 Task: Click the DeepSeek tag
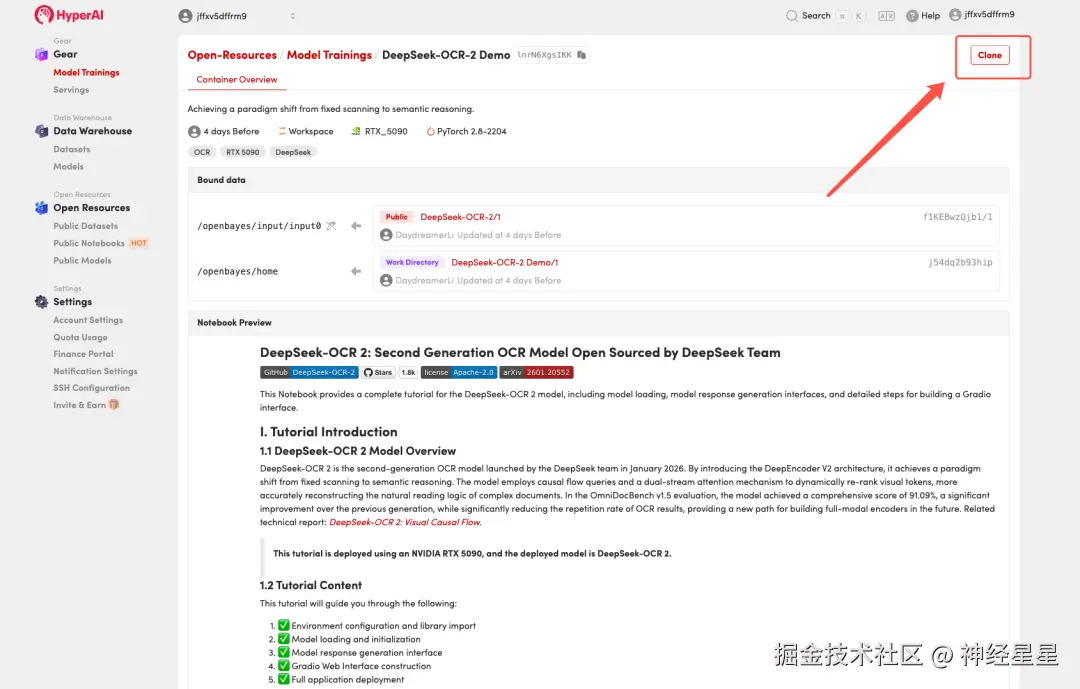pyautogui.click(x=293, y=152)
